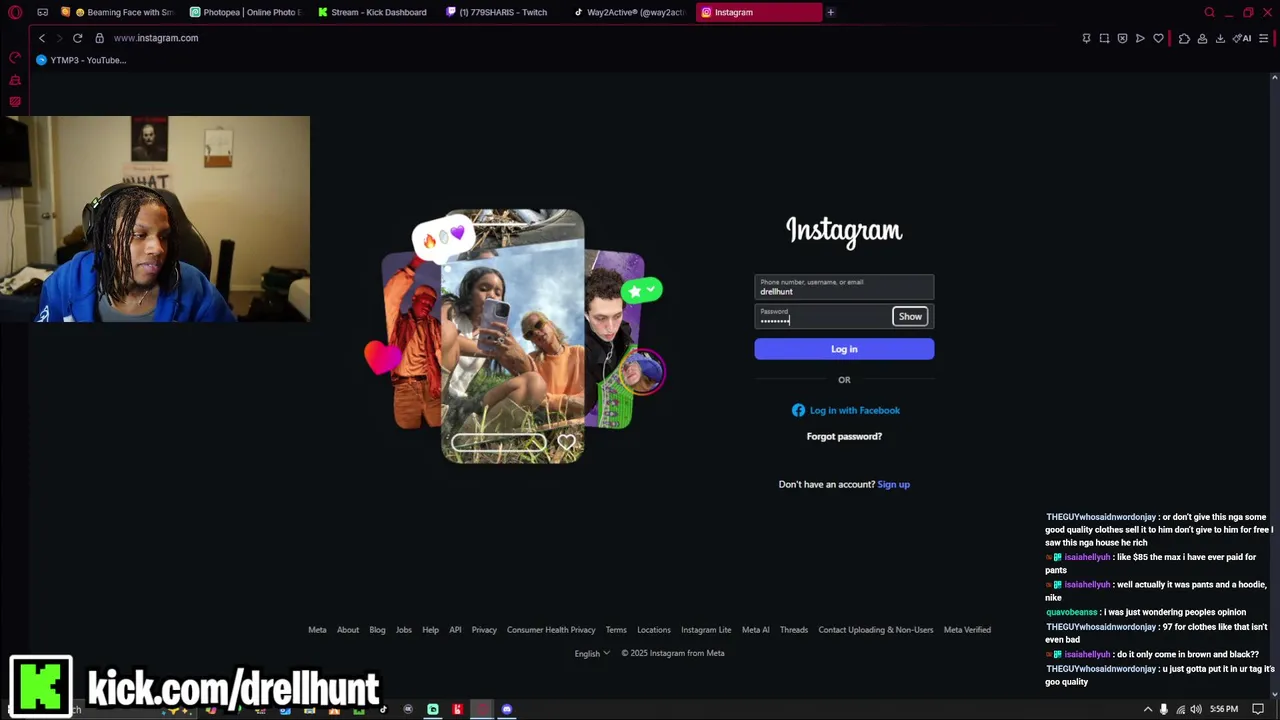The width and height of the screenshot is (1280, 720).
Task: Reload the Instagram page
Action: point(77,38)
